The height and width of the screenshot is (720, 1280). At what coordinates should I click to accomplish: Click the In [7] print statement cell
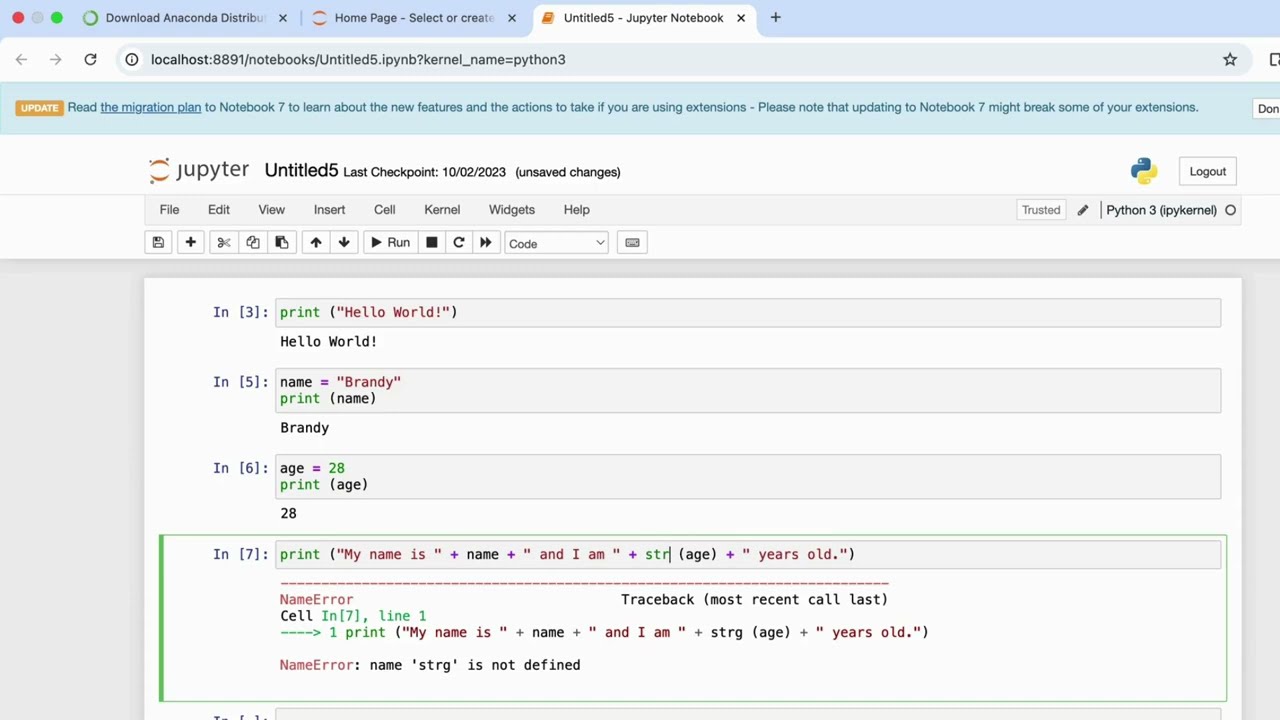click(x=748, y=554)
